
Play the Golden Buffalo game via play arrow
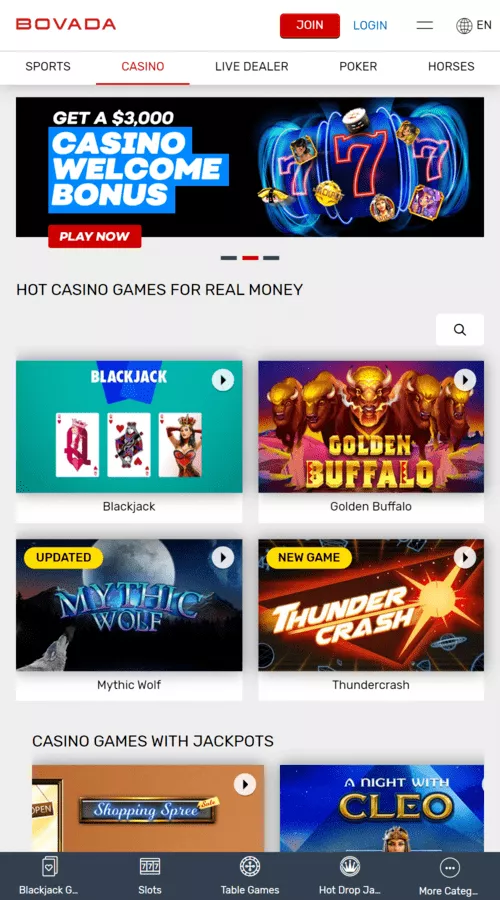click(465, 380)
